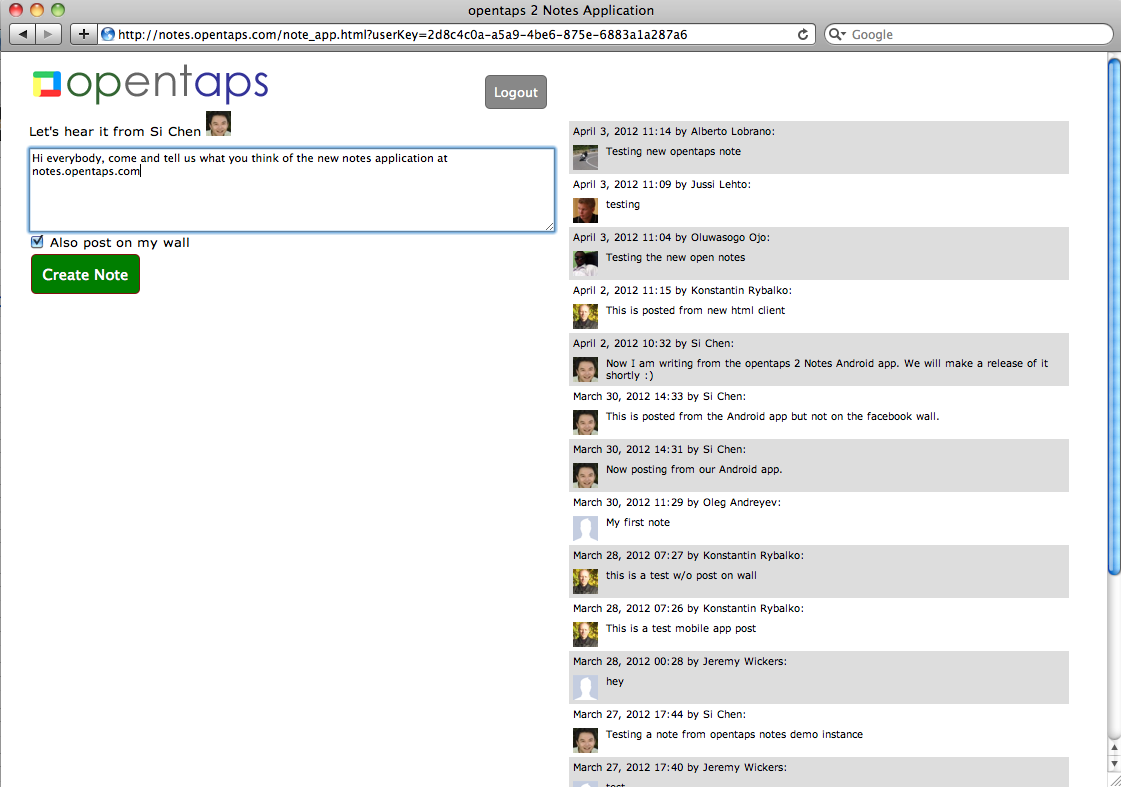This screenshot has width=1121, height=787.
Task: Click 'Testing new opentaps note' text
Action: (x=673, y=152)
